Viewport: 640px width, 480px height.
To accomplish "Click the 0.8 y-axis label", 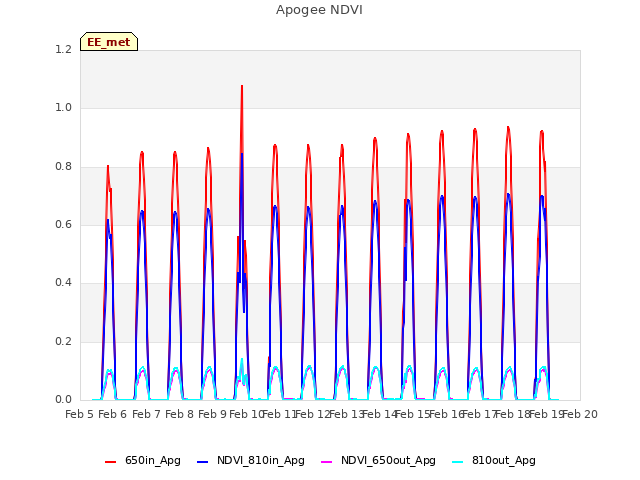I will point(63,166).
